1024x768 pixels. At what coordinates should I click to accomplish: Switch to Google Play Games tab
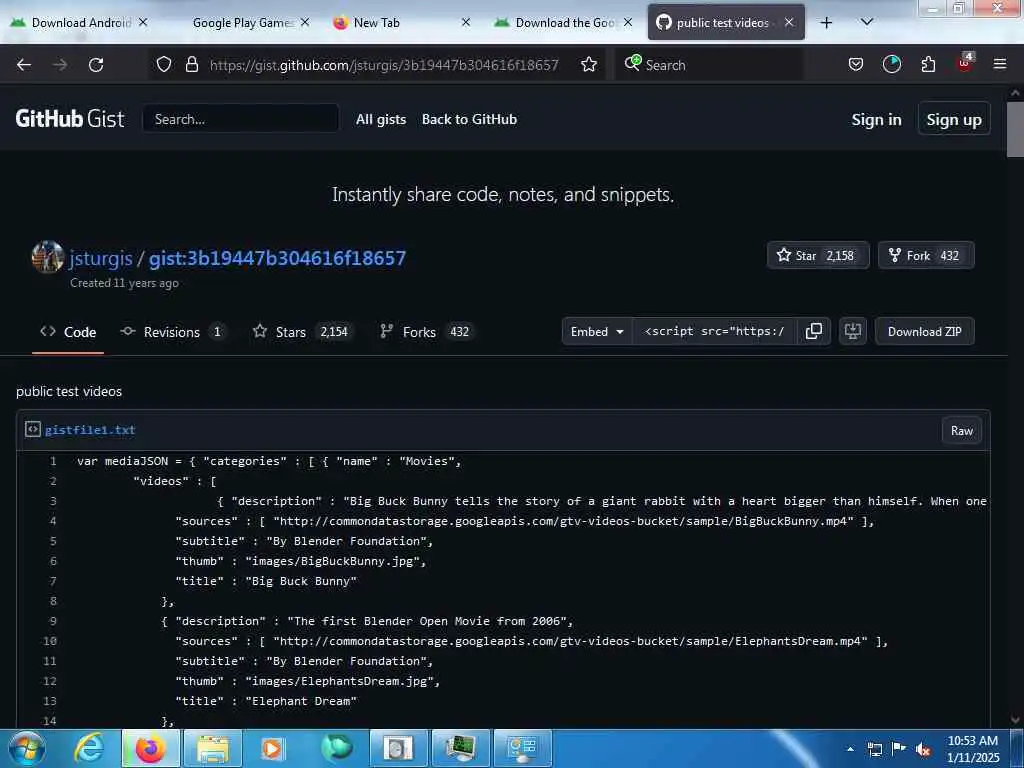pos(242,23)
